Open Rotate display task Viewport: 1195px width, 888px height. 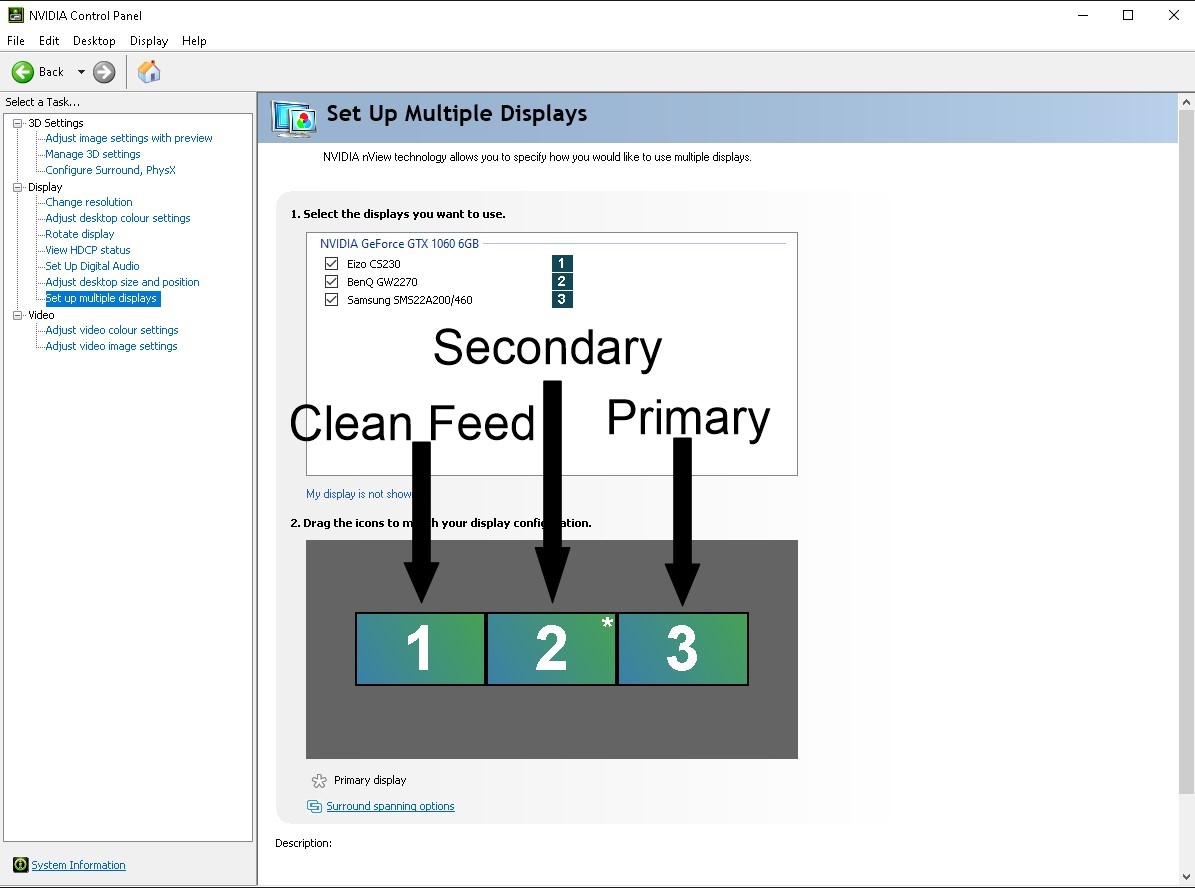tap(80, 234)
